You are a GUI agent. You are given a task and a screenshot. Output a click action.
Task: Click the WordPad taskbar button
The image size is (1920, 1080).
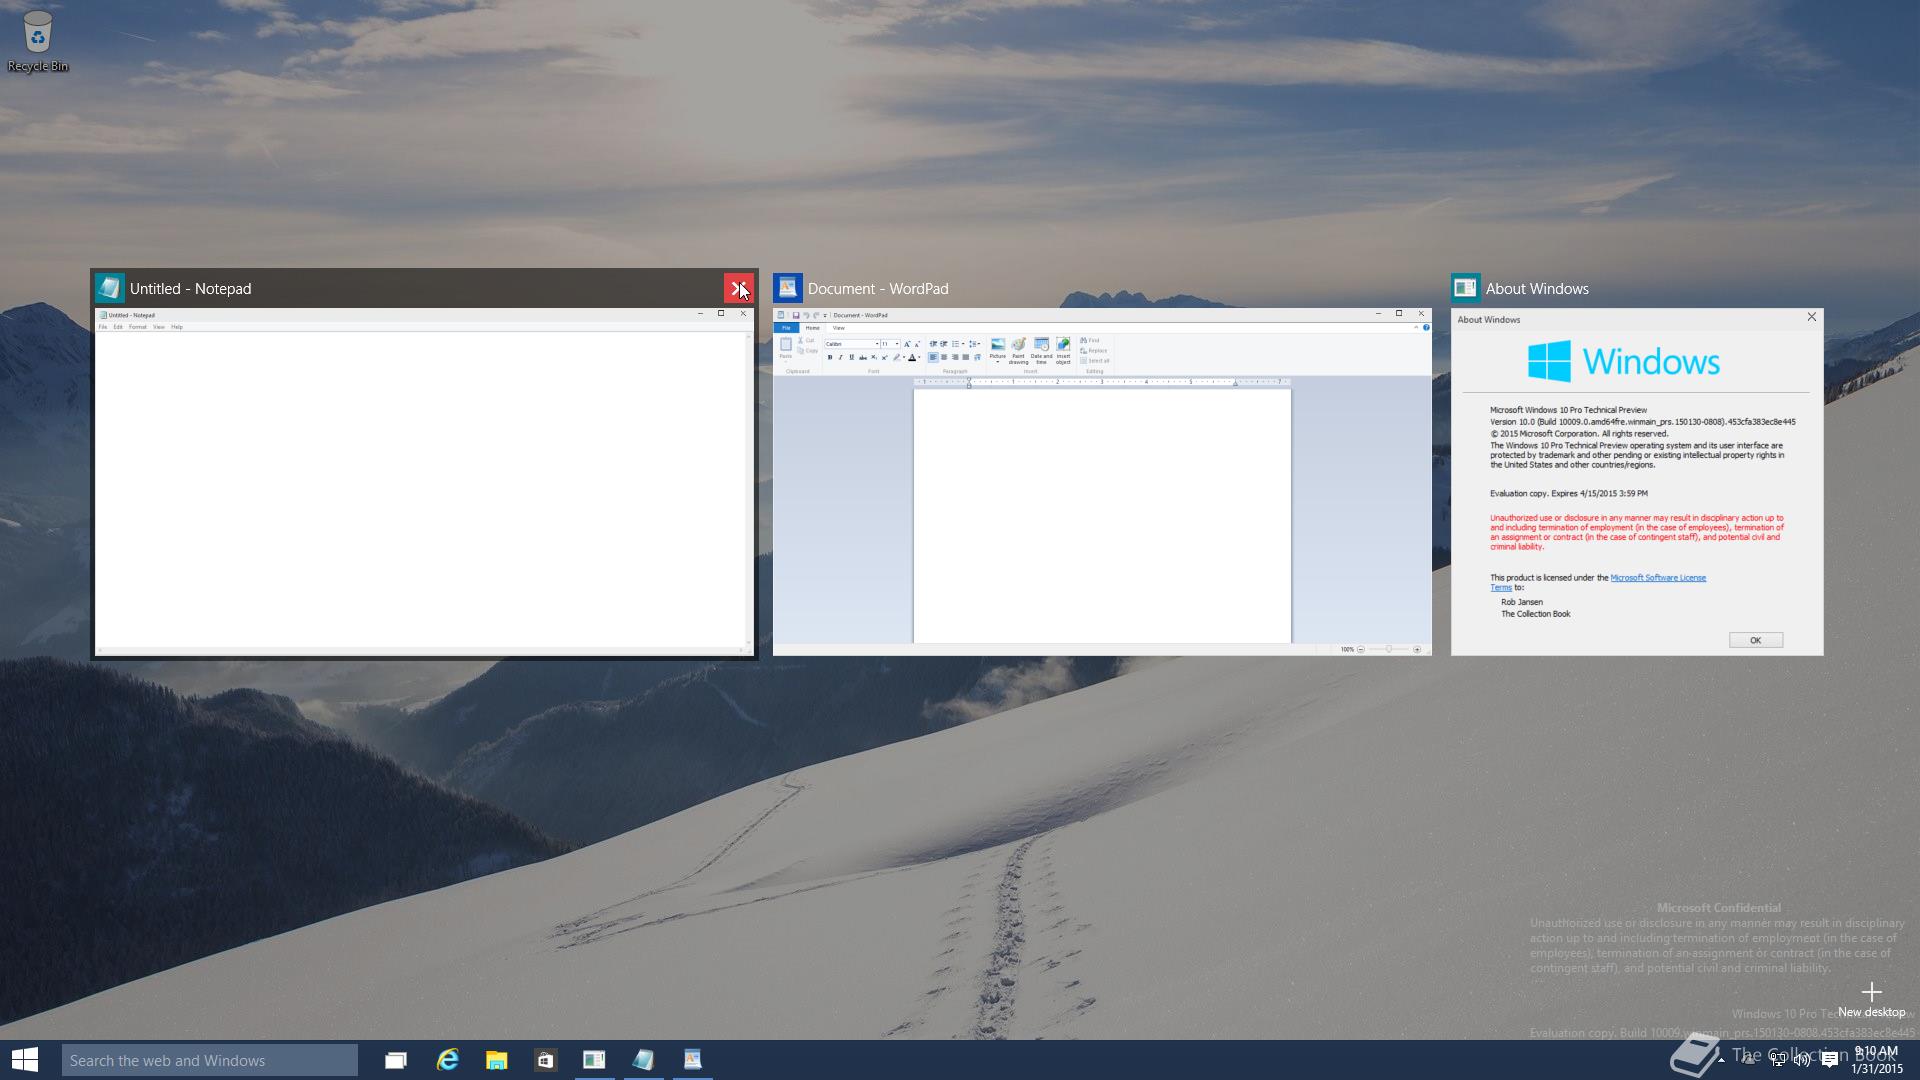(692, 1060)
